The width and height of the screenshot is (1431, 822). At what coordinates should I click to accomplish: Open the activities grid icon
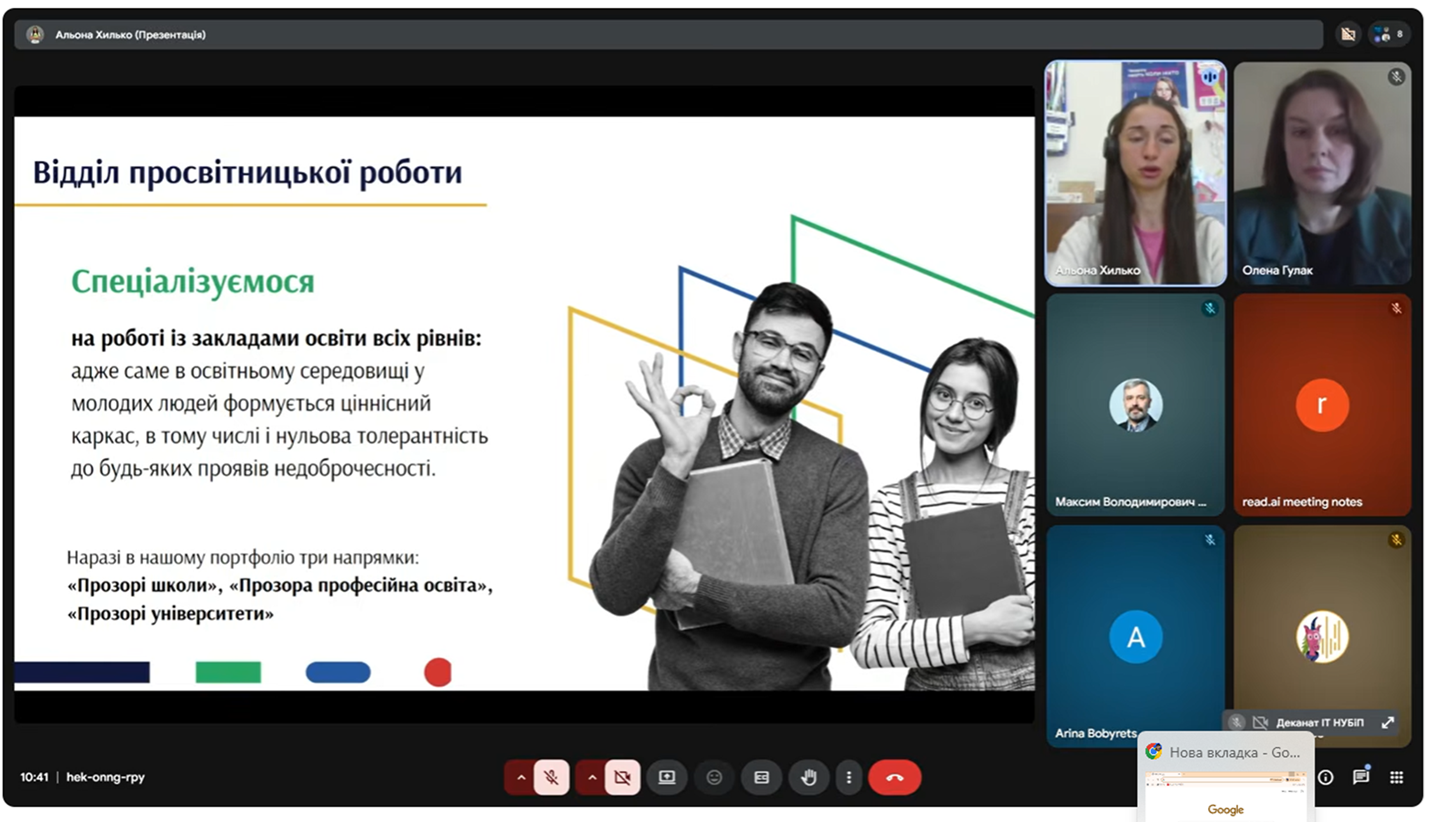click(1397, 777)
